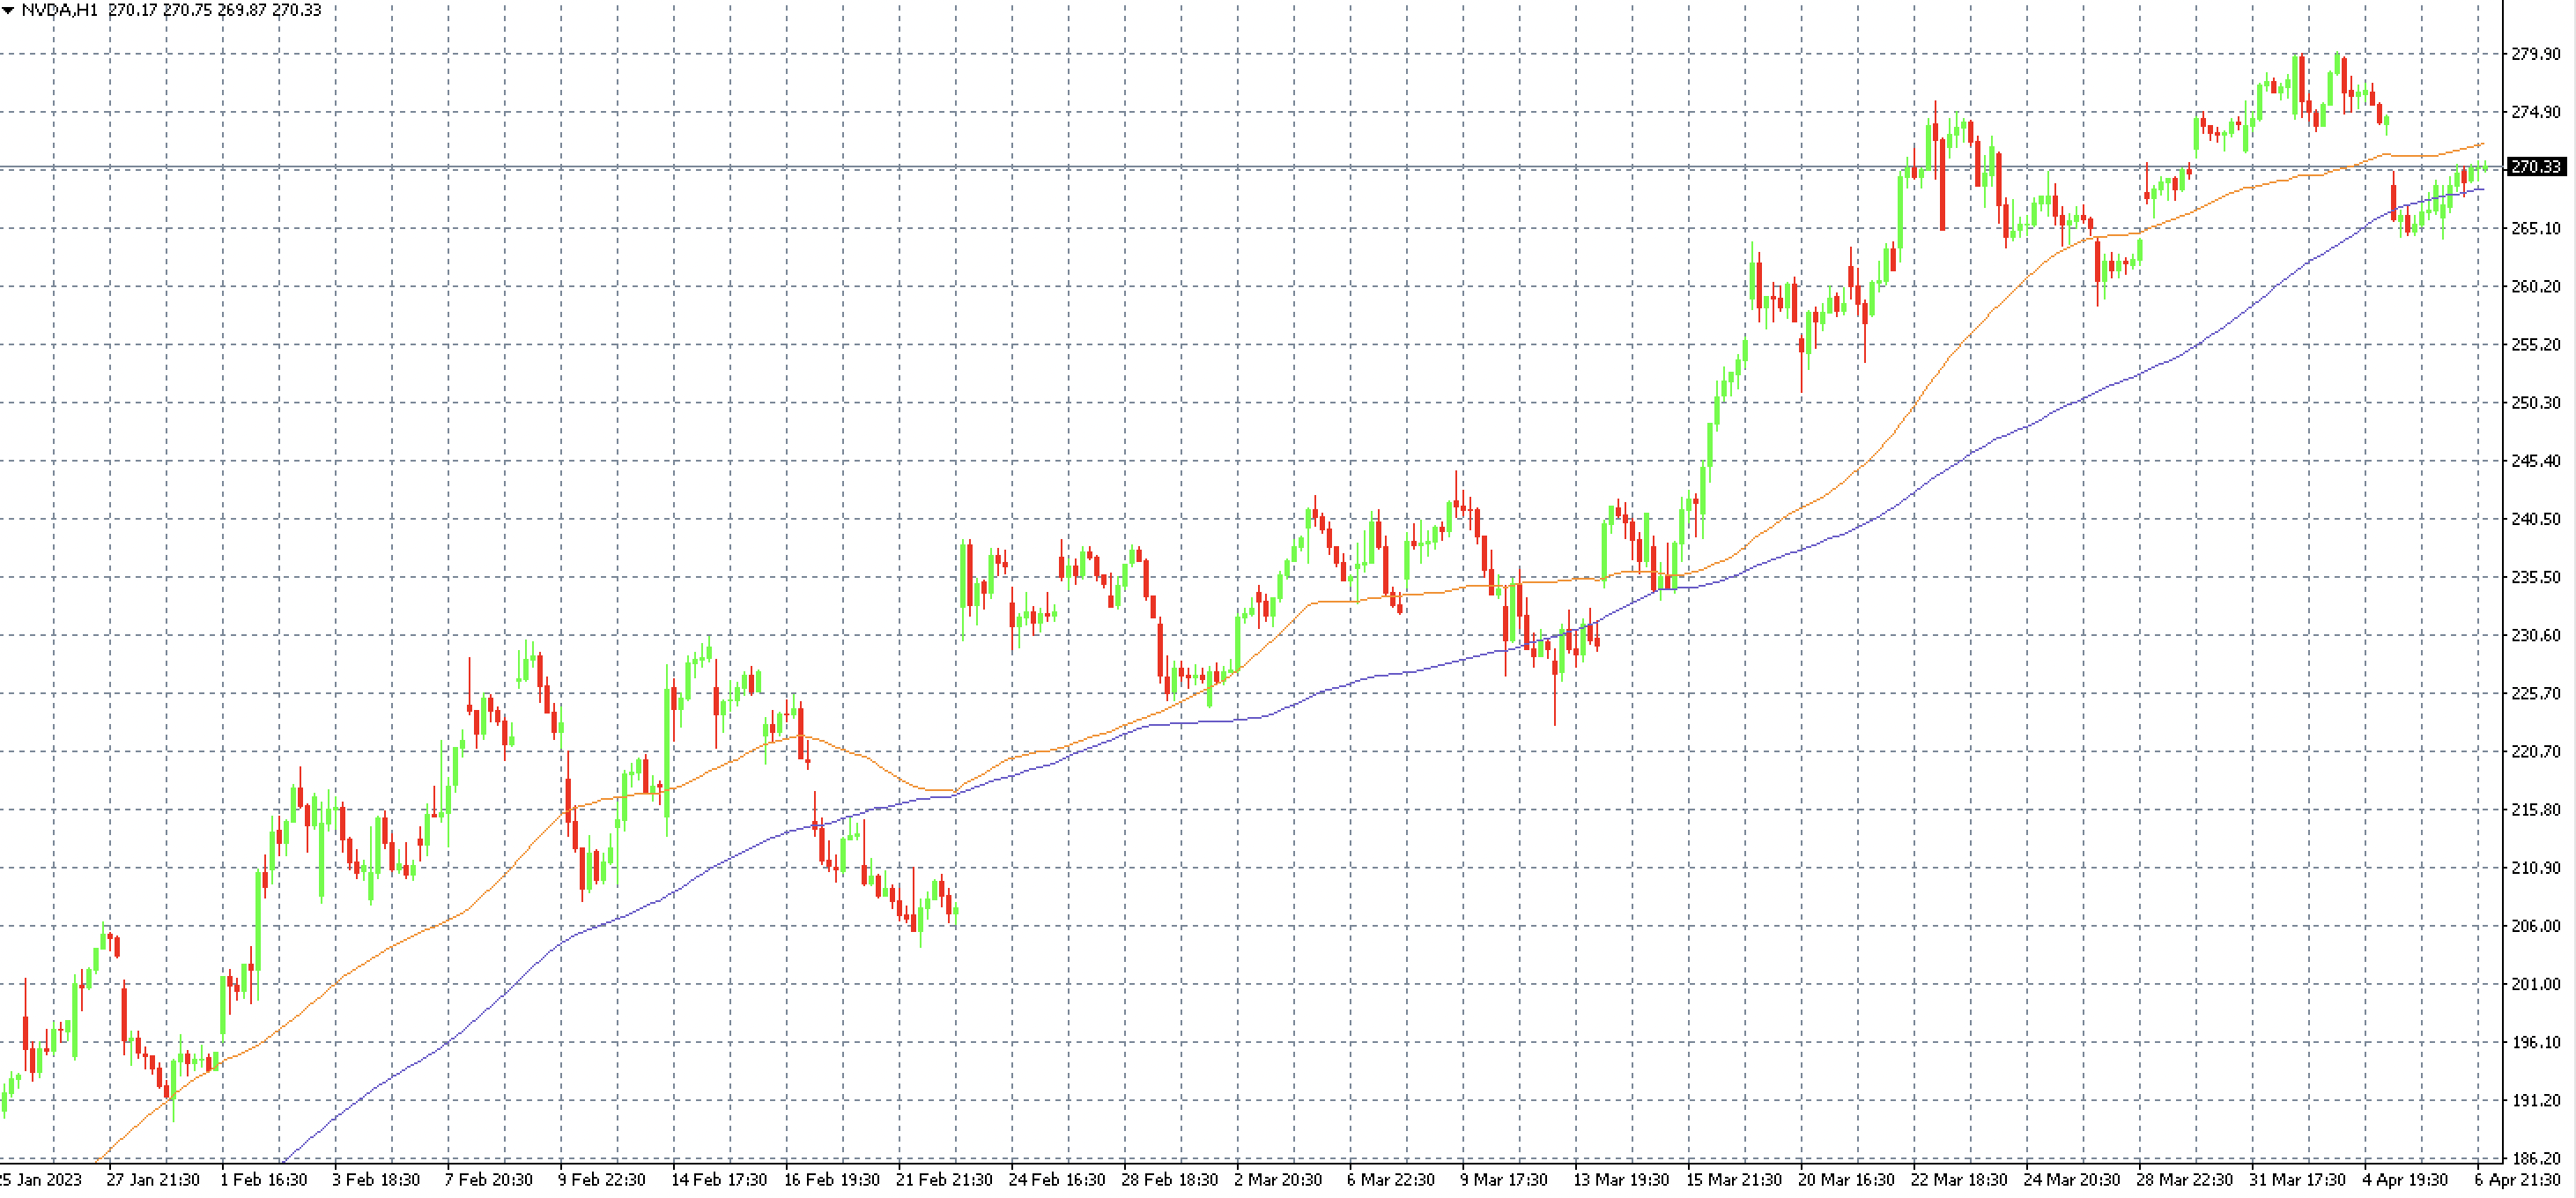The image size is (2576, 1198).
Task: Select the 206.00 price axis label
Action: (x=2536, y=926)
